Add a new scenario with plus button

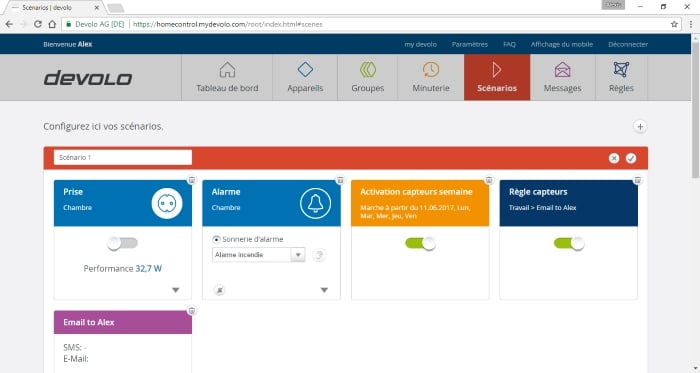click(640, 127)
